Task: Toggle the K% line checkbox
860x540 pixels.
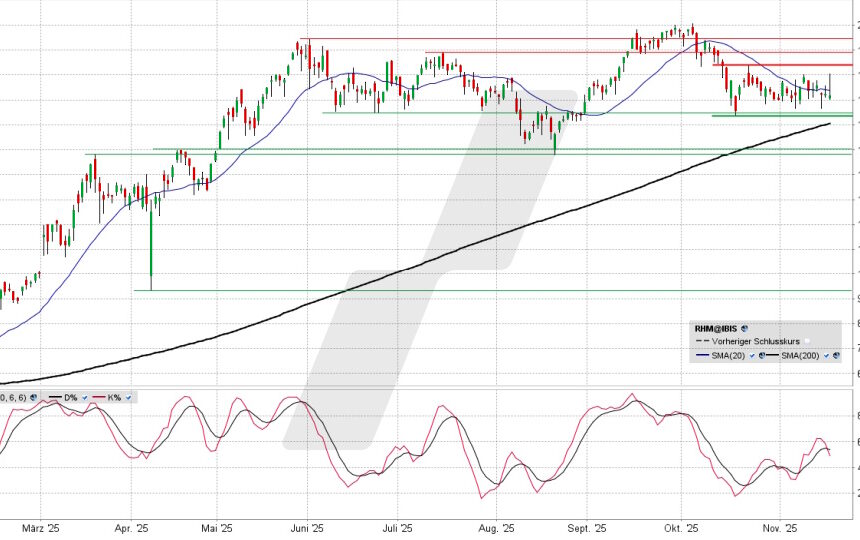Action: (128, 398)
